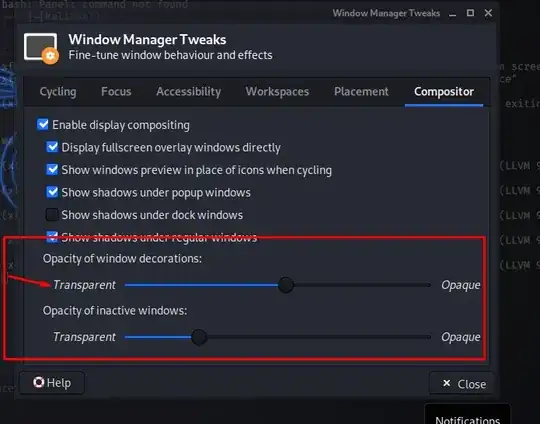540x424 pixels.
Task: Click the Notifications panel label
Action: [467, 420]
